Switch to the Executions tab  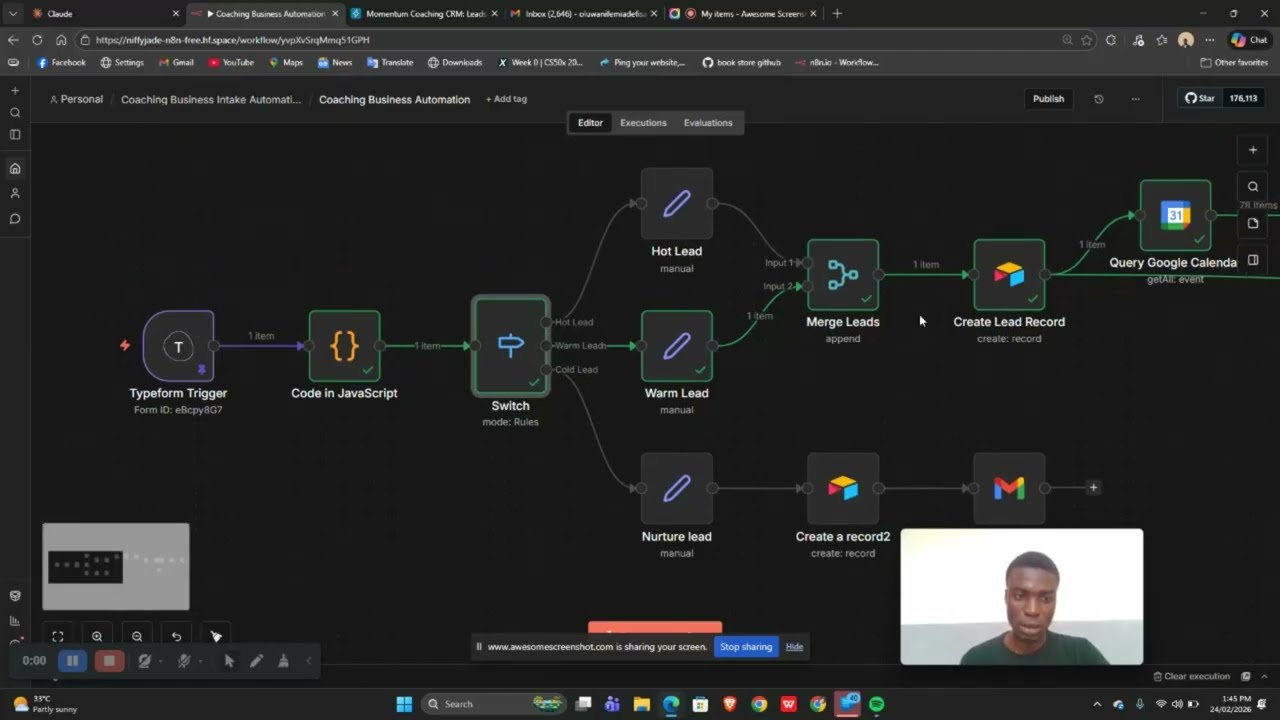643,123
